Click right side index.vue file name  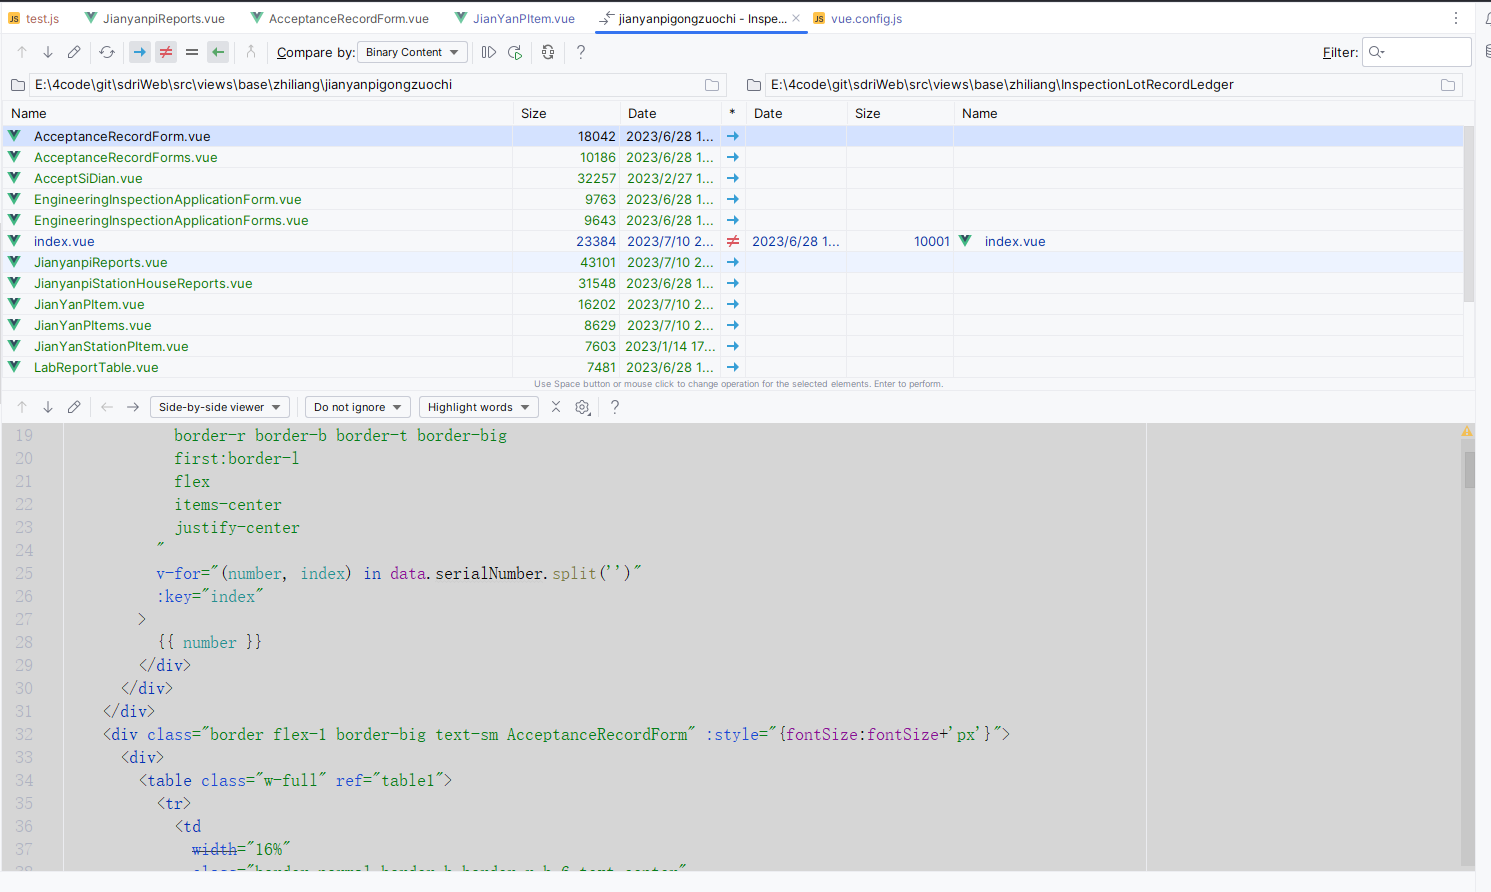coord(1015,241)
